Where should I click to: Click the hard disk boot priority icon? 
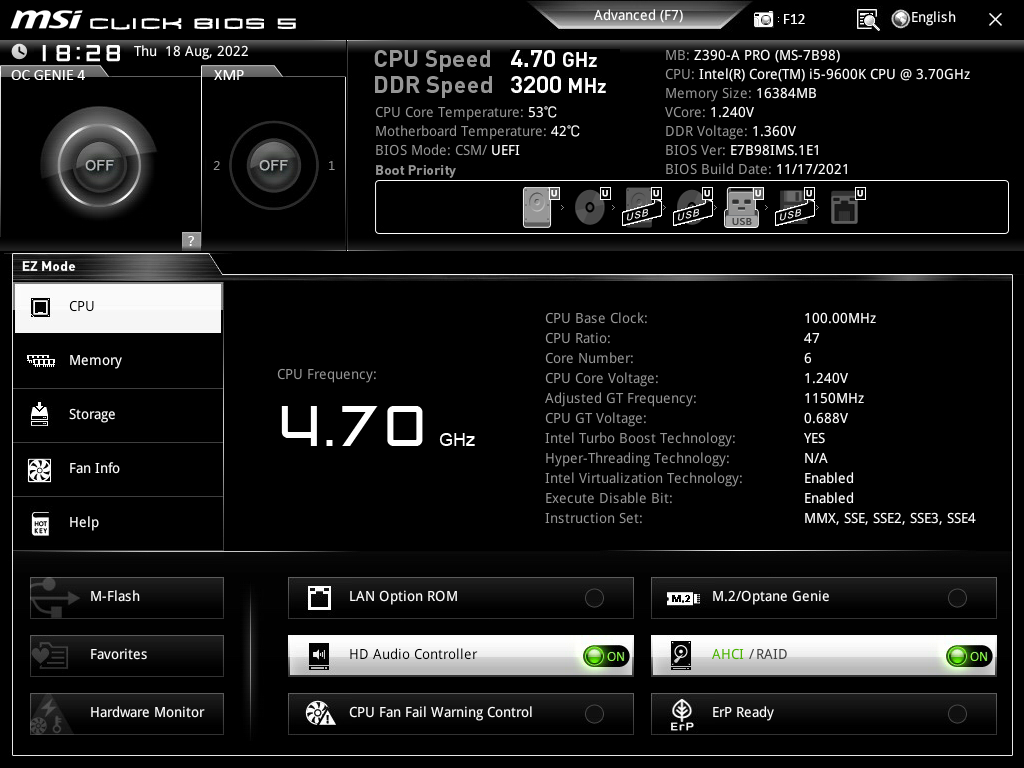(537, 207)
